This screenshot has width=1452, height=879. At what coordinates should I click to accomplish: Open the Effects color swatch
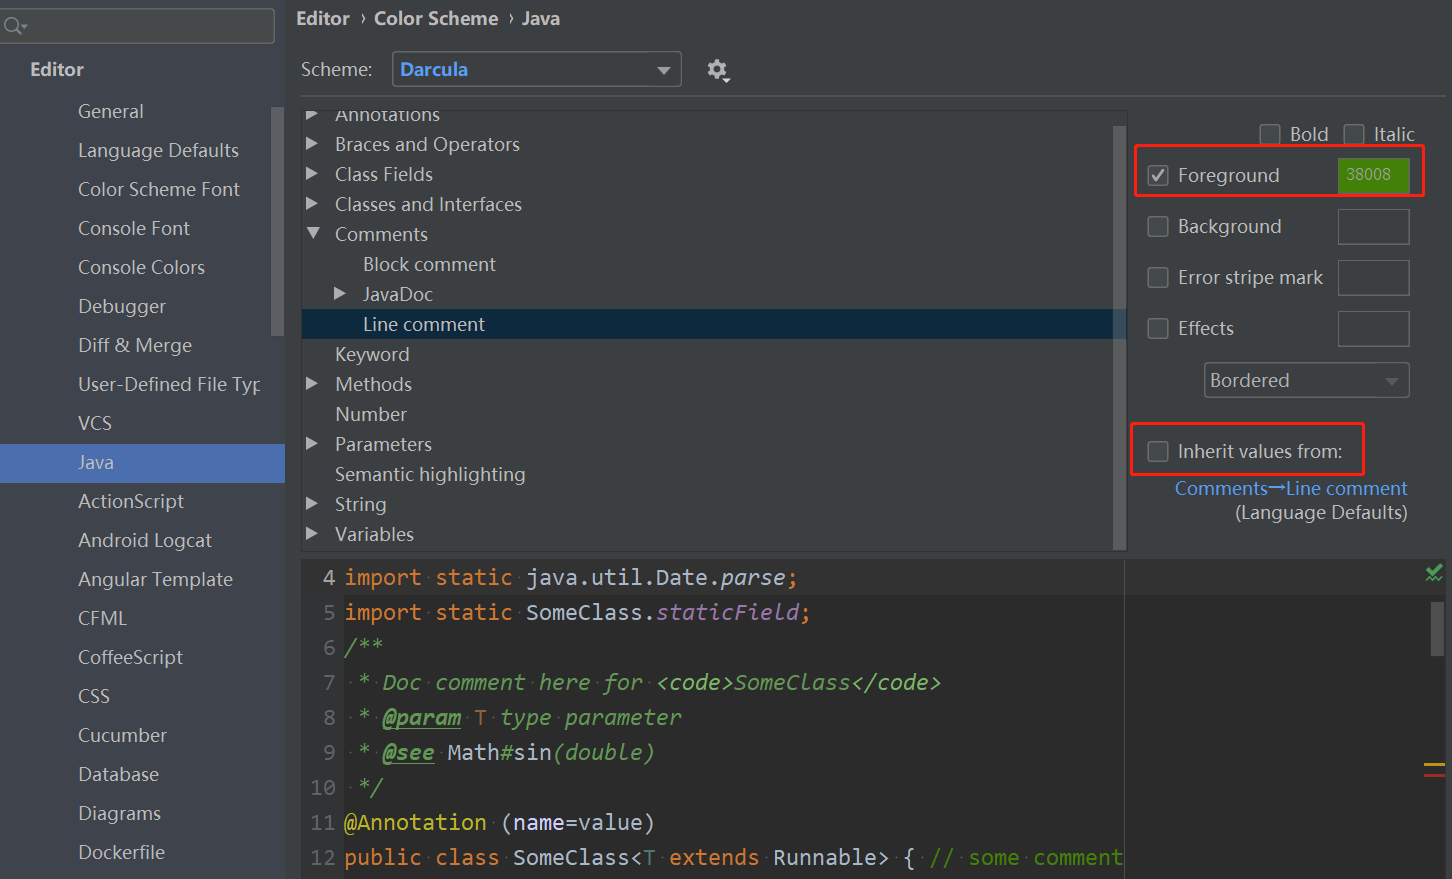coord(1373,328)
